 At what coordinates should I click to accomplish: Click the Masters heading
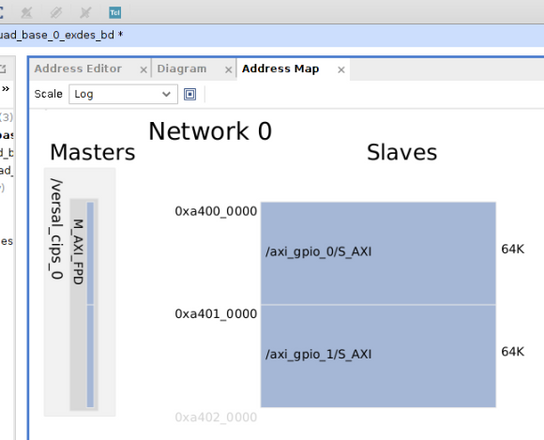[x=93, y=152]
